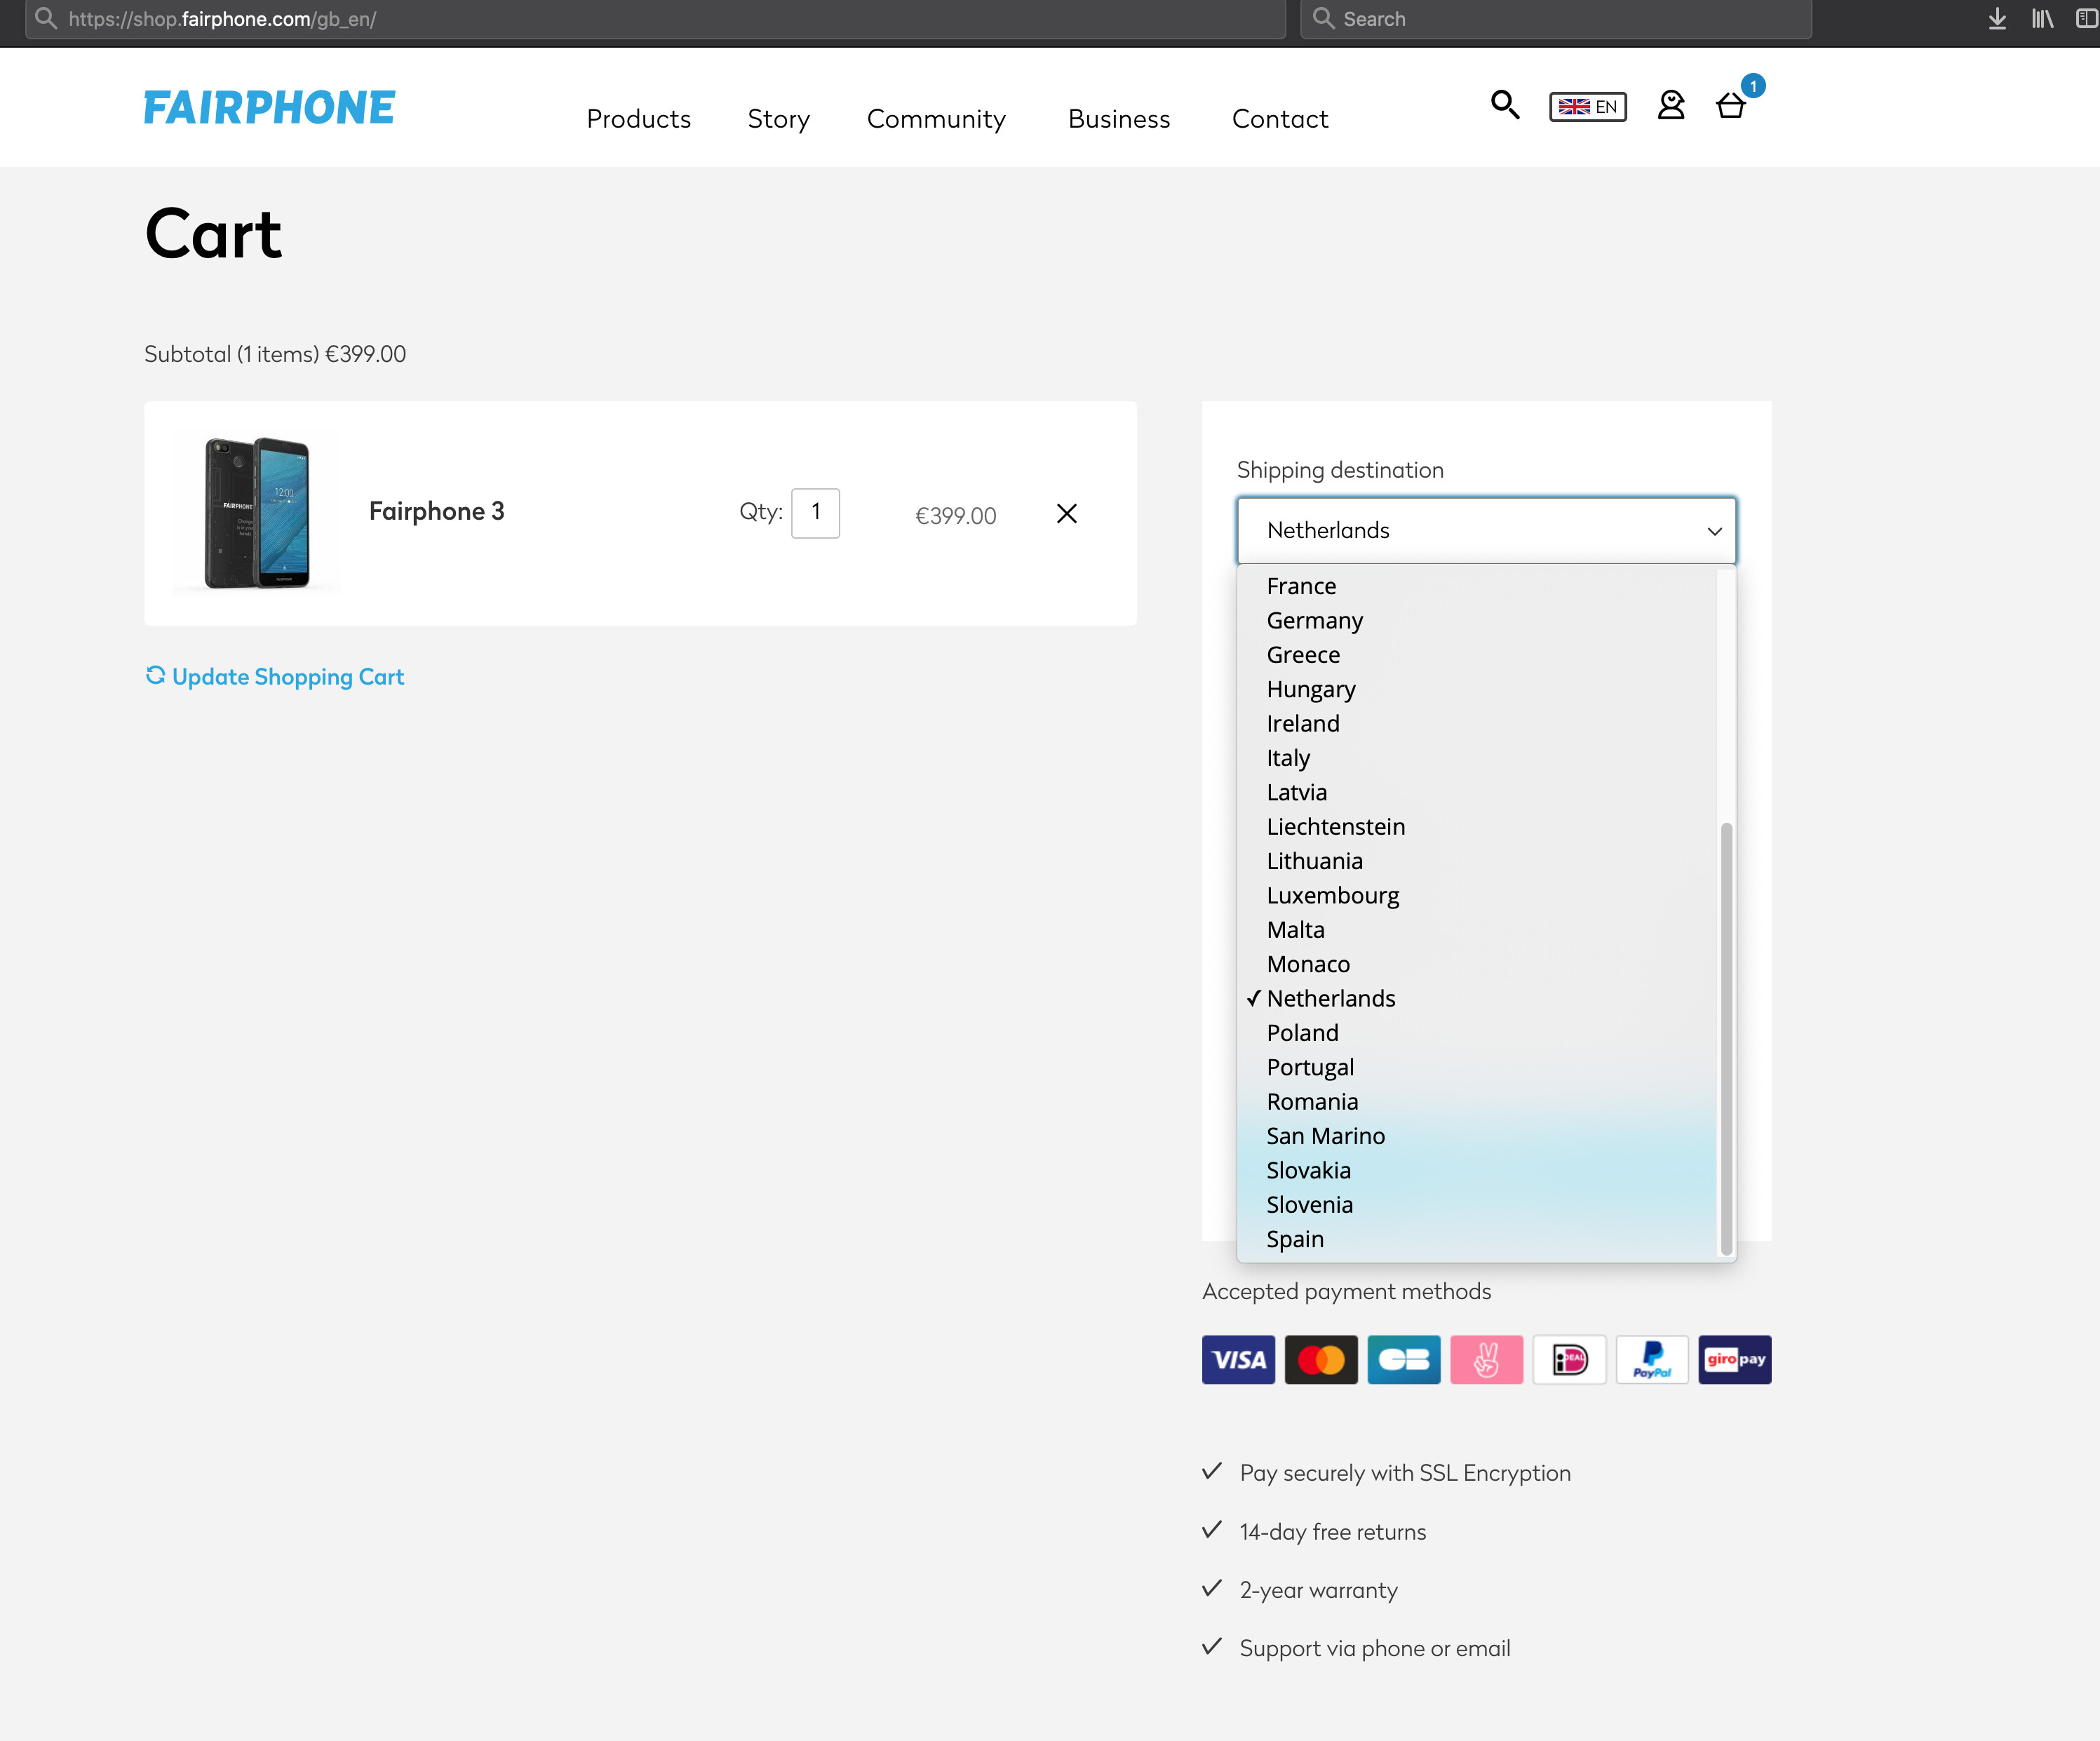Click the browser URL address bar
This screenshot has height=1741, width=2100.
point(655,19)
